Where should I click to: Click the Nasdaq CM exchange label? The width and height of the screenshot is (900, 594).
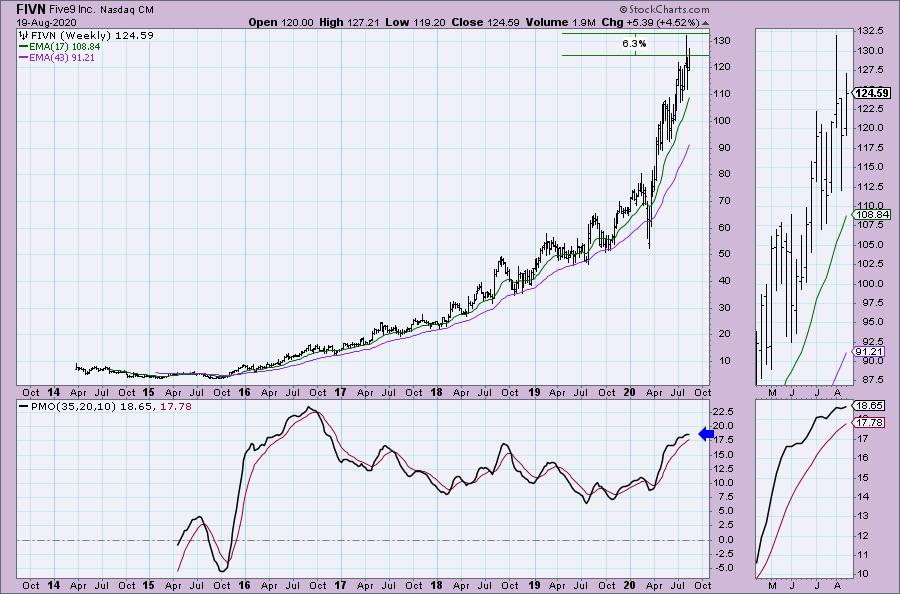pos(127,10)
